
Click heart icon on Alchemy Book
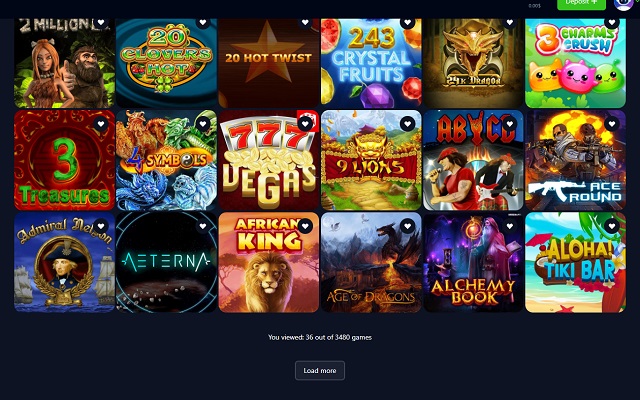coord(510,226)
